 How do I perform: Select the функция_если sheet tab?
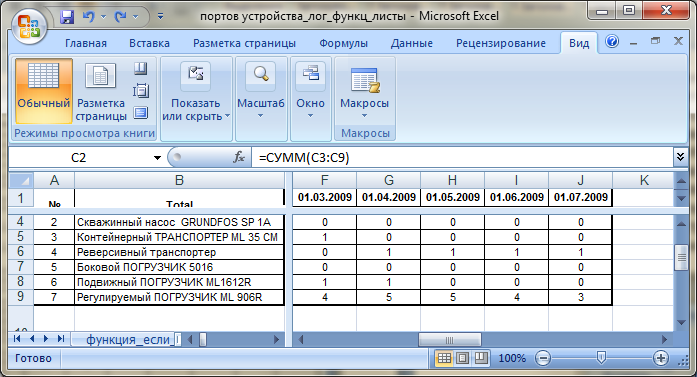click(129, 340)
